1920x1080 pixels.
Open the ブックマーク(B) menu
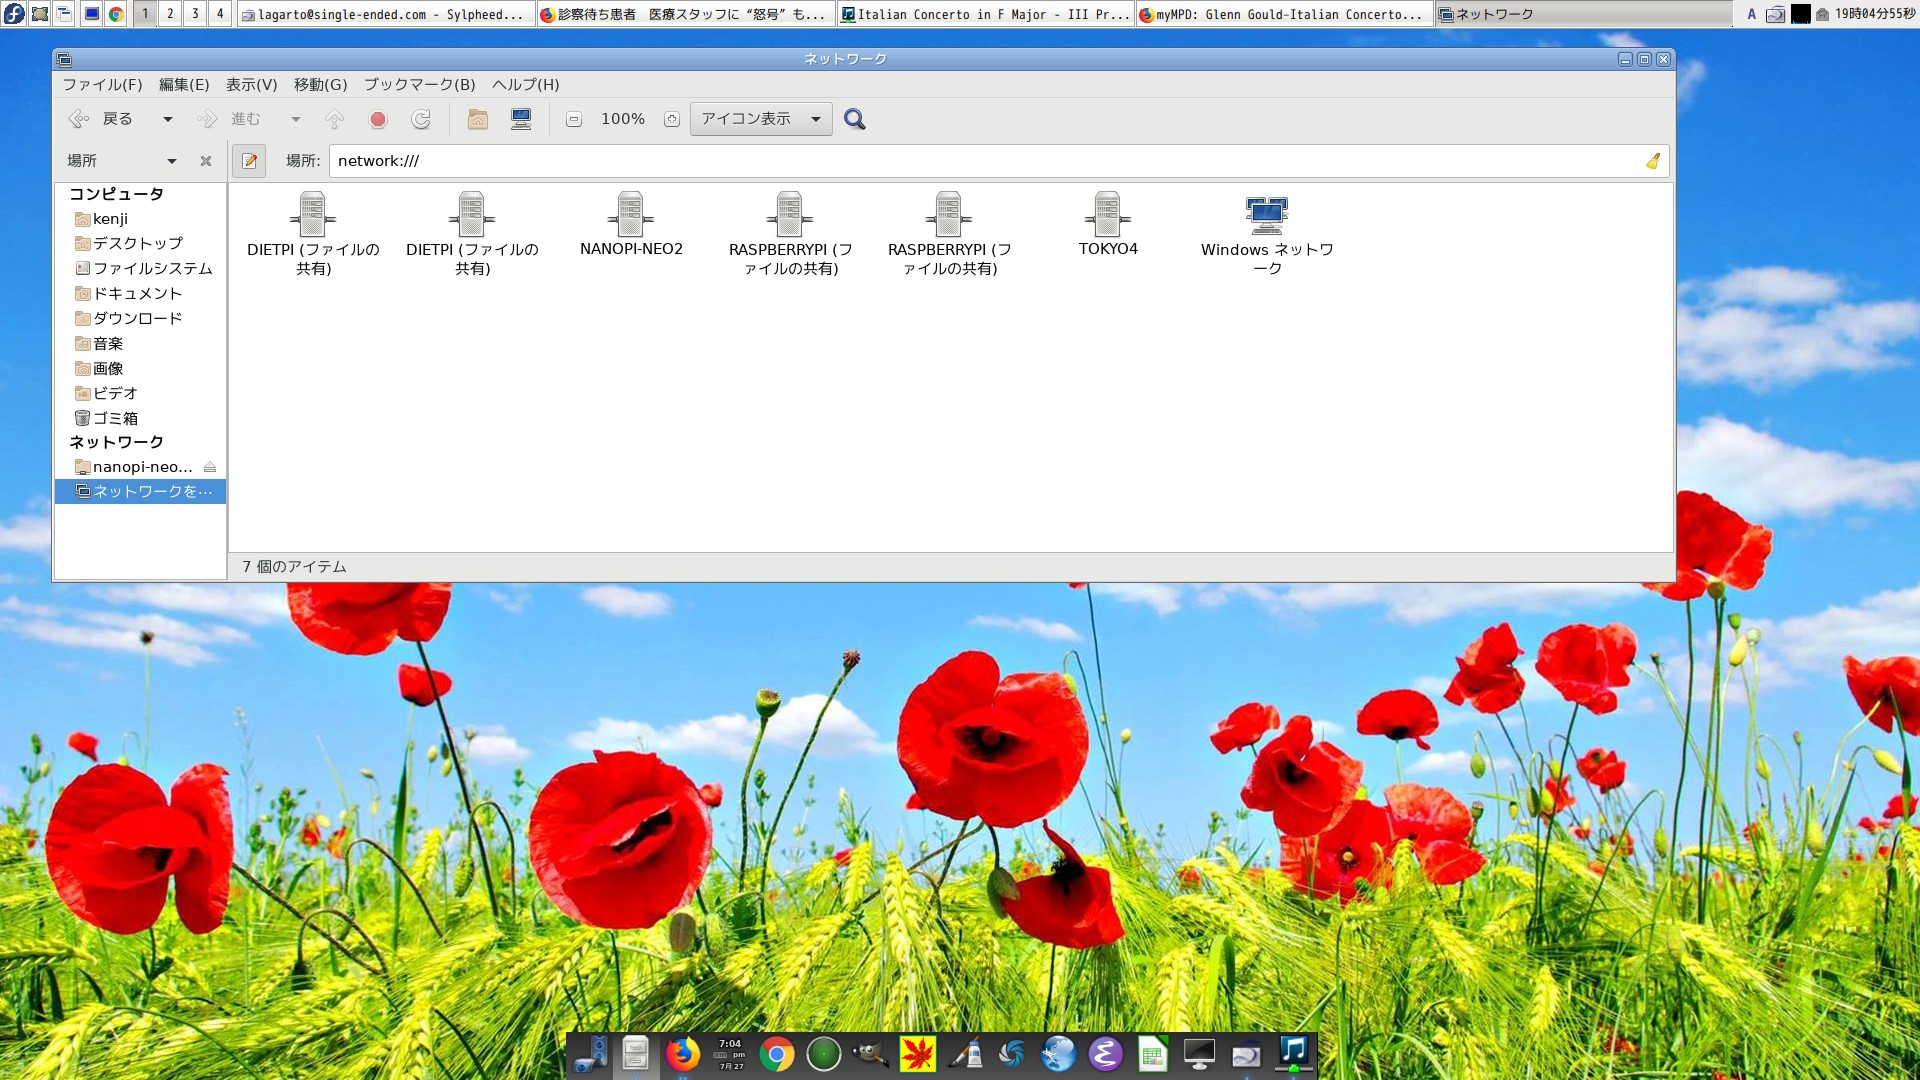point(419,85)
